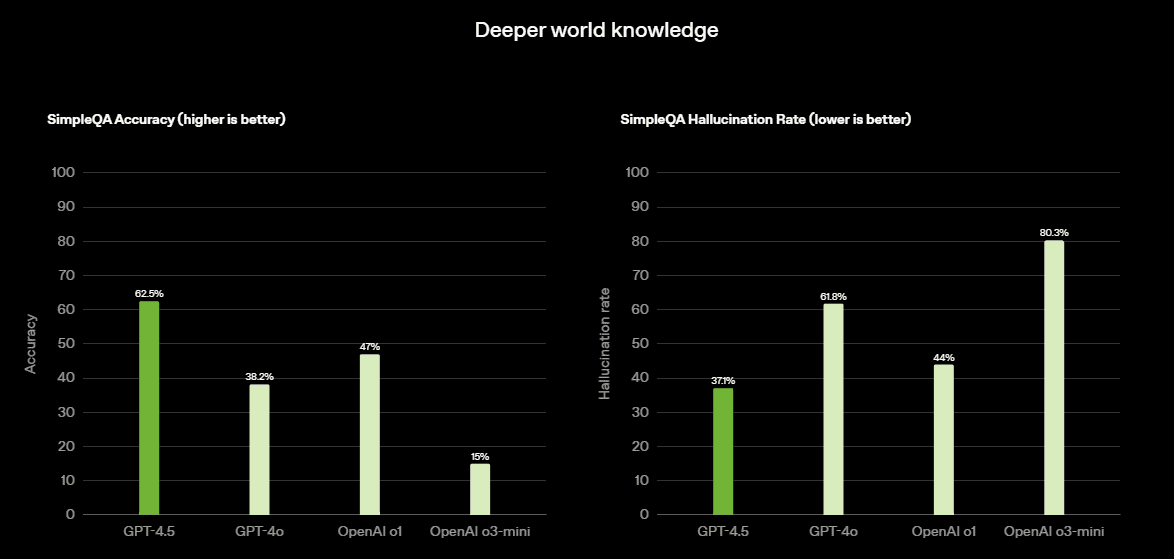Click the '70' tick on the Accuracy axis
Viewport: 1174px width, 559px height.
point(67,275)
